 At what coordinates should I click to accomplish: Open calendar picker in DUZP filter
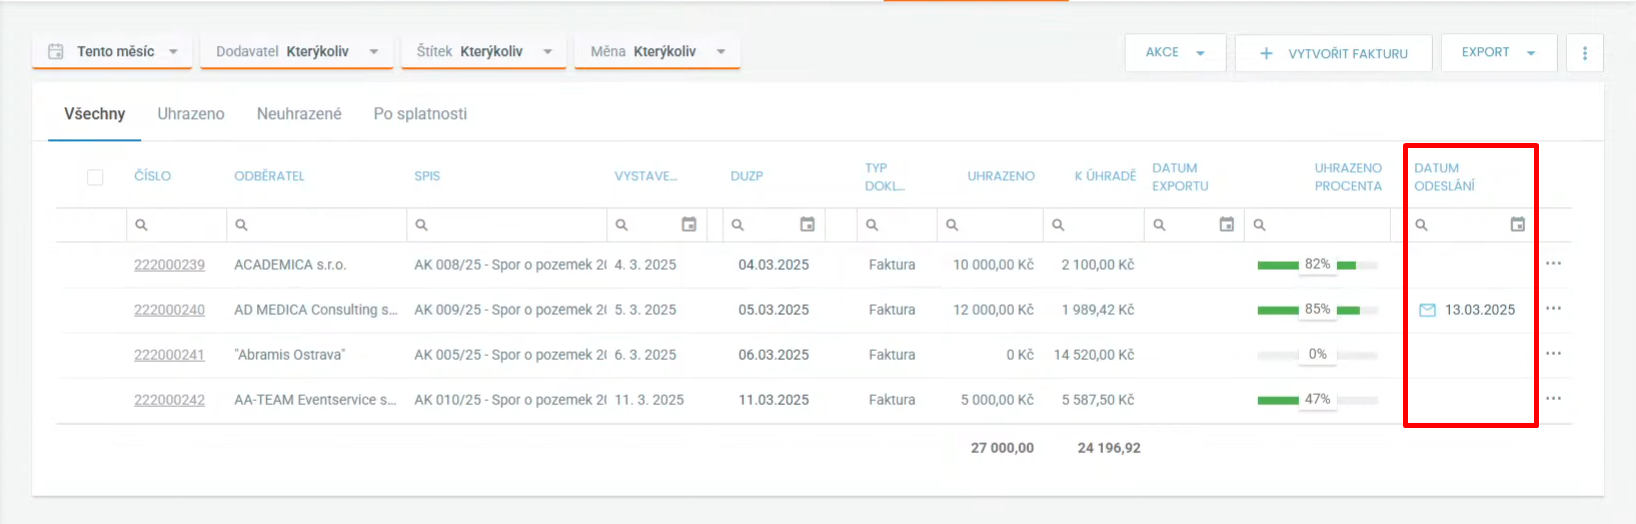[807, 225]
